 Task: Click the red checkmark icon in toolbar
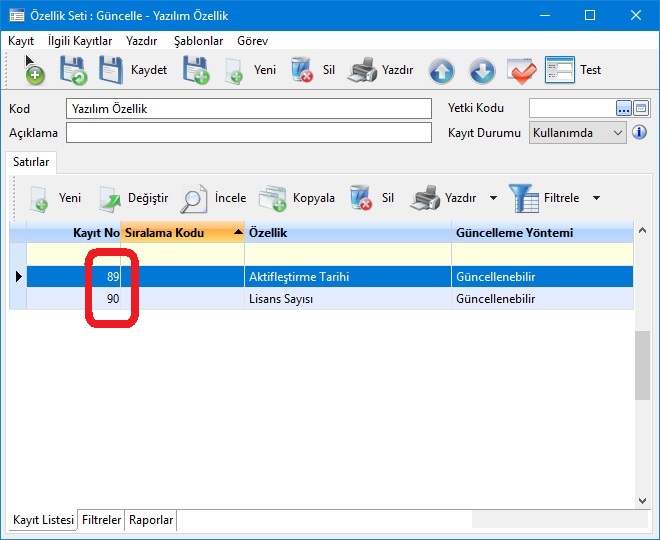522,71
